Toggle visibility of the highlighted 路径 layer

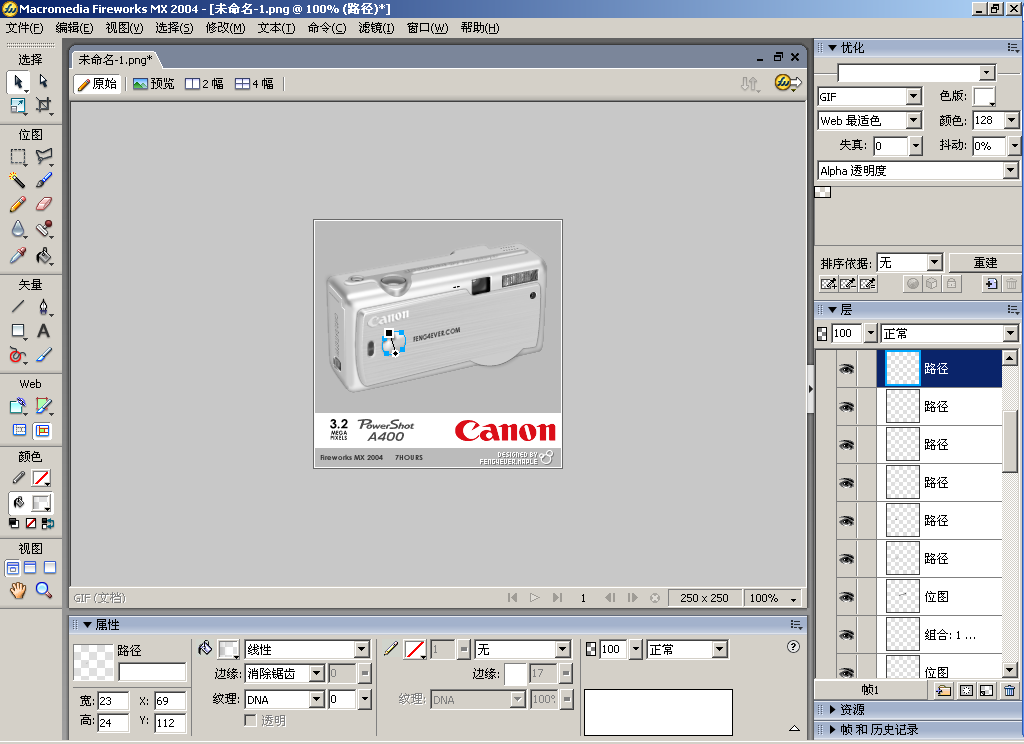846,369
